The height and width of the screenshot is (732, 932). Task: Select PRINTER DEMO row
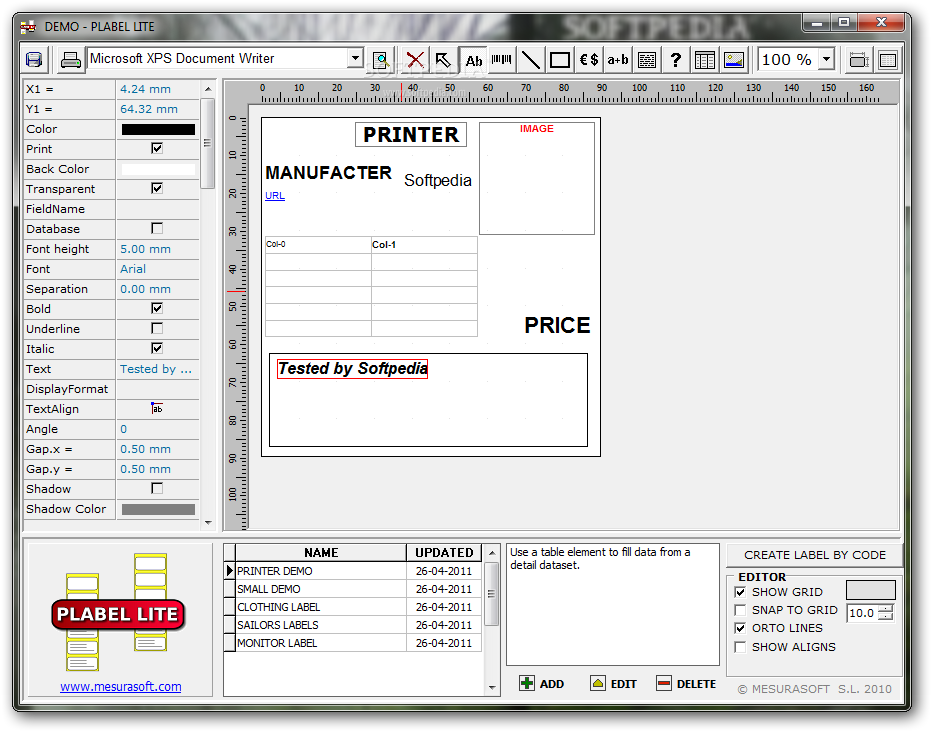pyautogui.click(x=358, y=571)
